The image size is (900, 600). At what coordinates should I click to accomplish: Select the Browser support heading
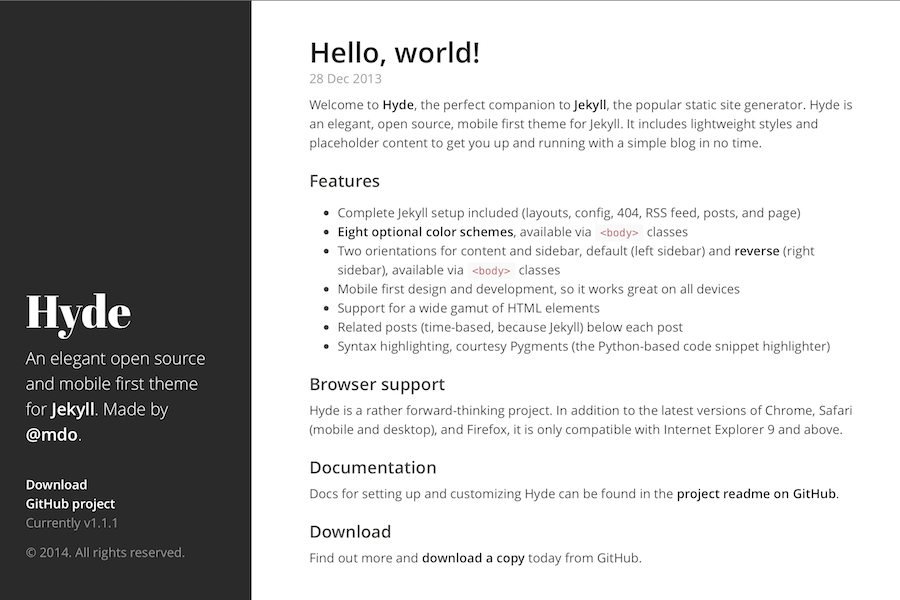pos(377,384)
